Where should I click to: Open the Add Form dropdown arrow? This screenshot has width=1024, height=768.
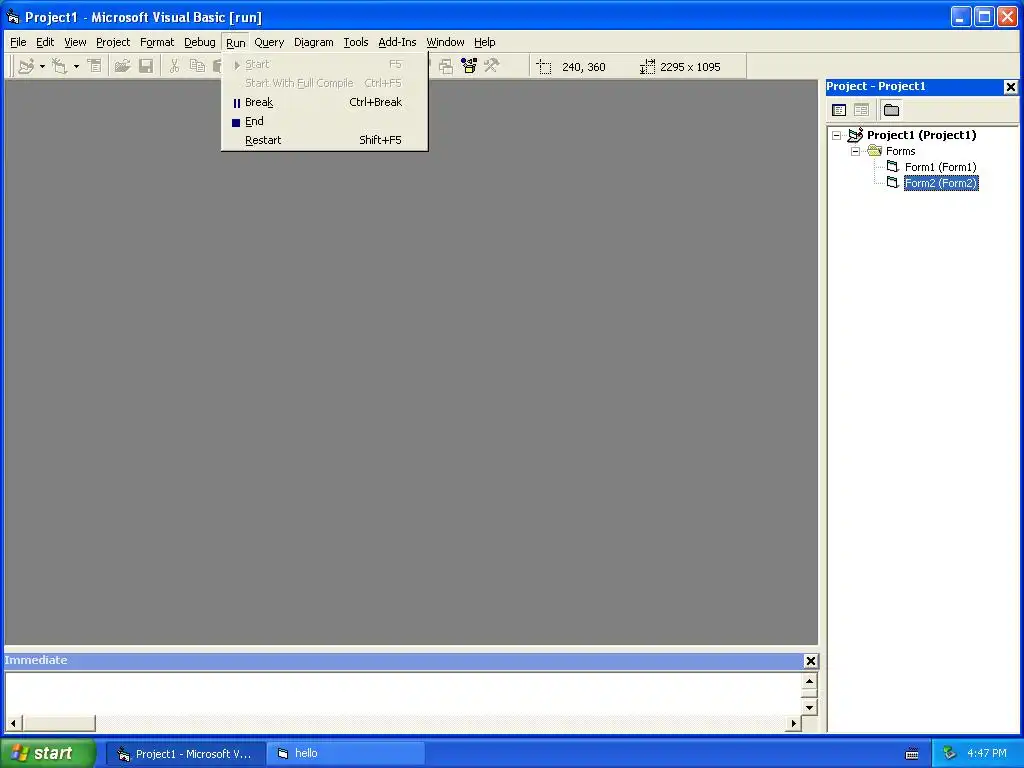coord(76,67)
